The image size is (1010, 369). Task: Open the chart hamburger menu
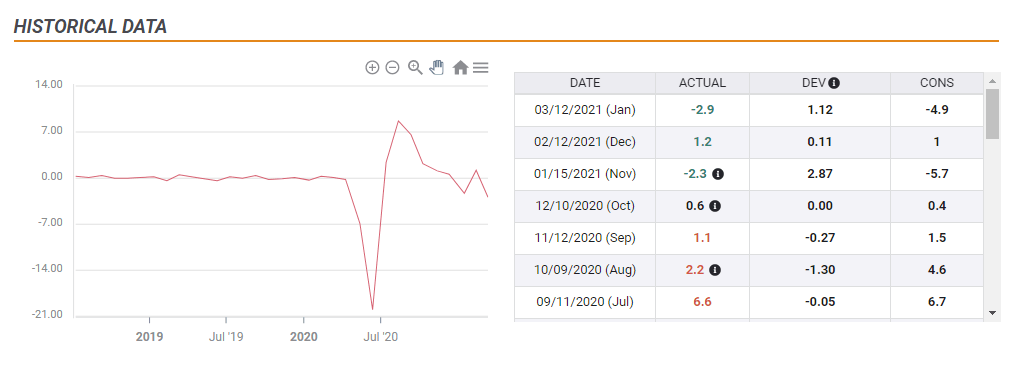click(x=481, y=68)
